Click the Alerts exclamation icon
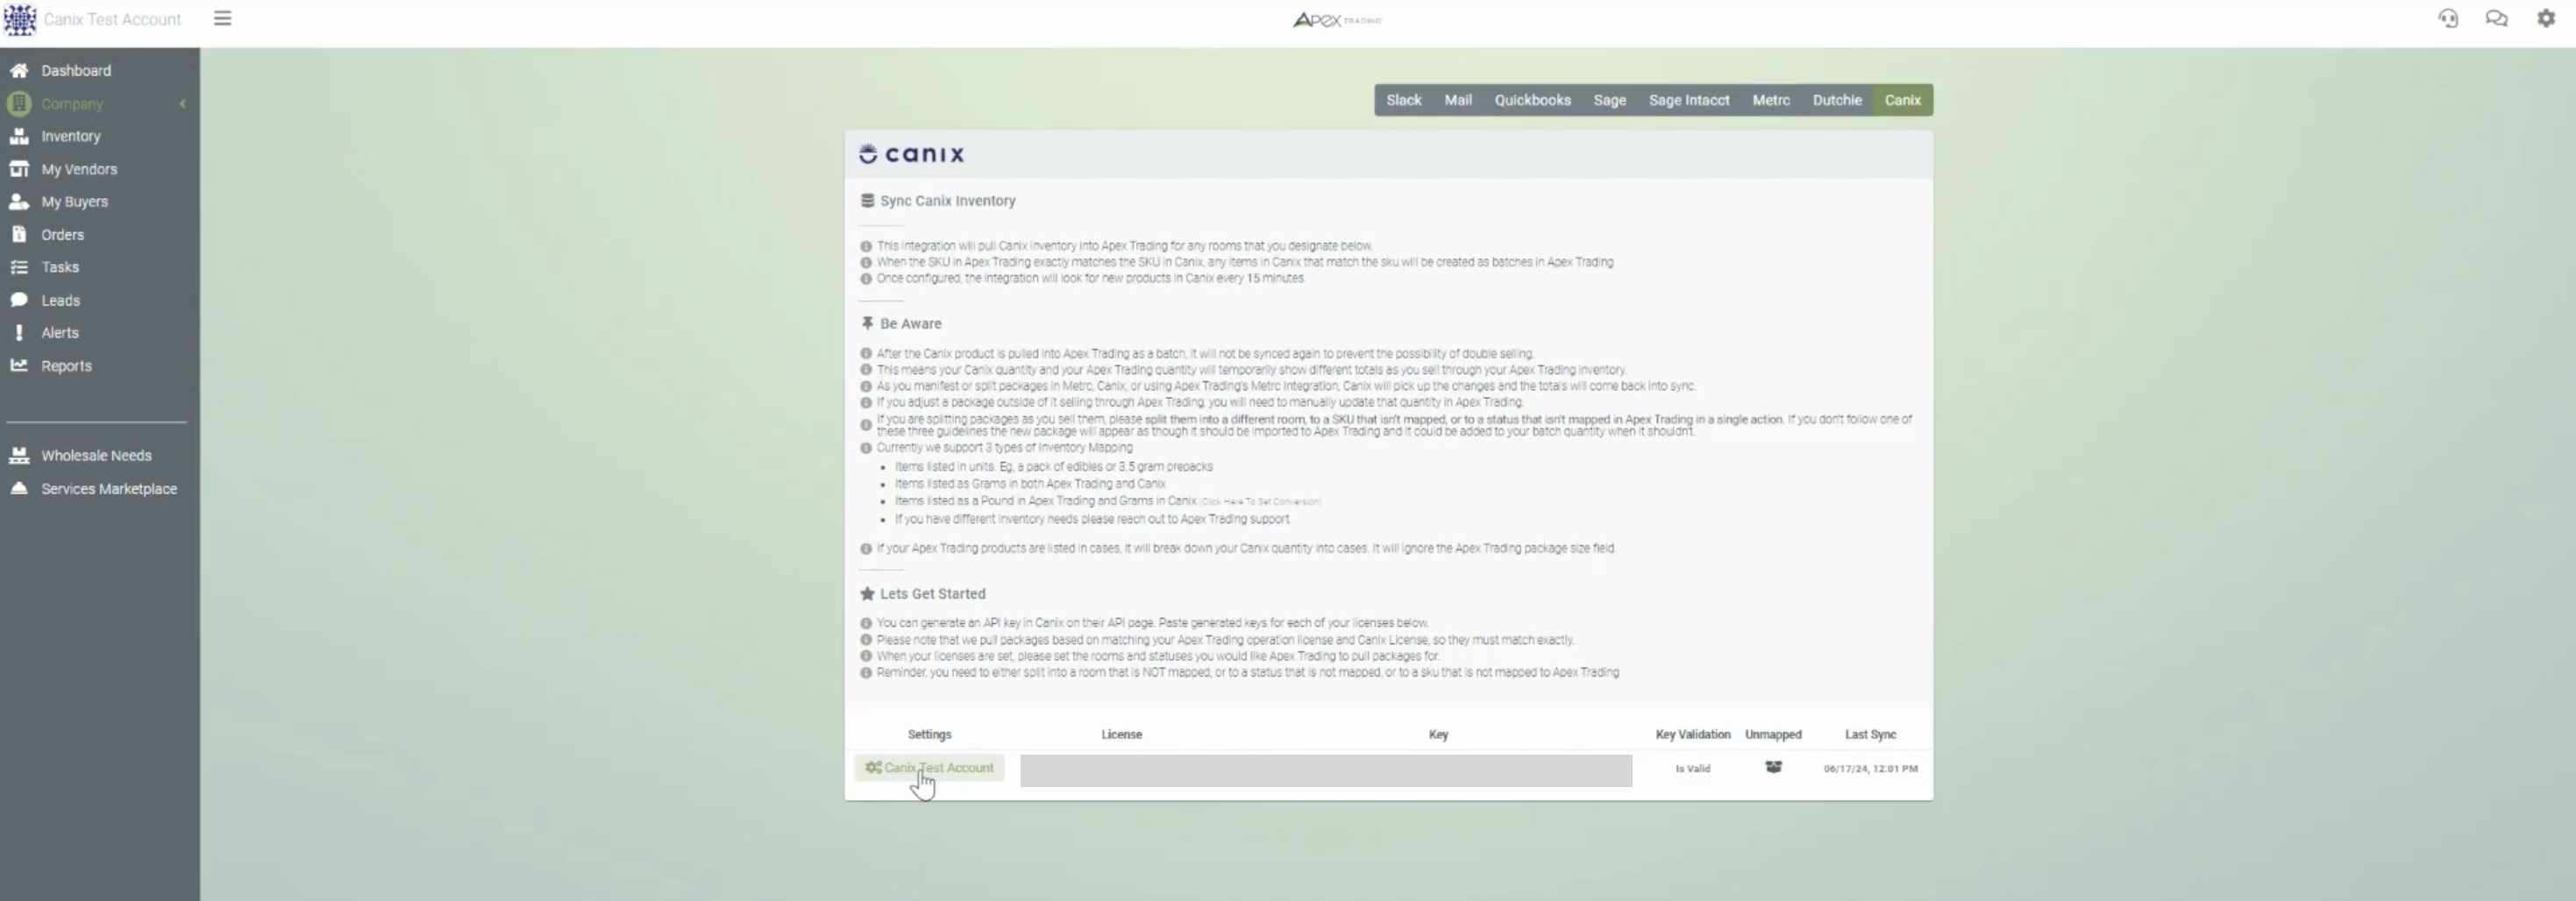2576x901 pixels. [x=19, y=332]
